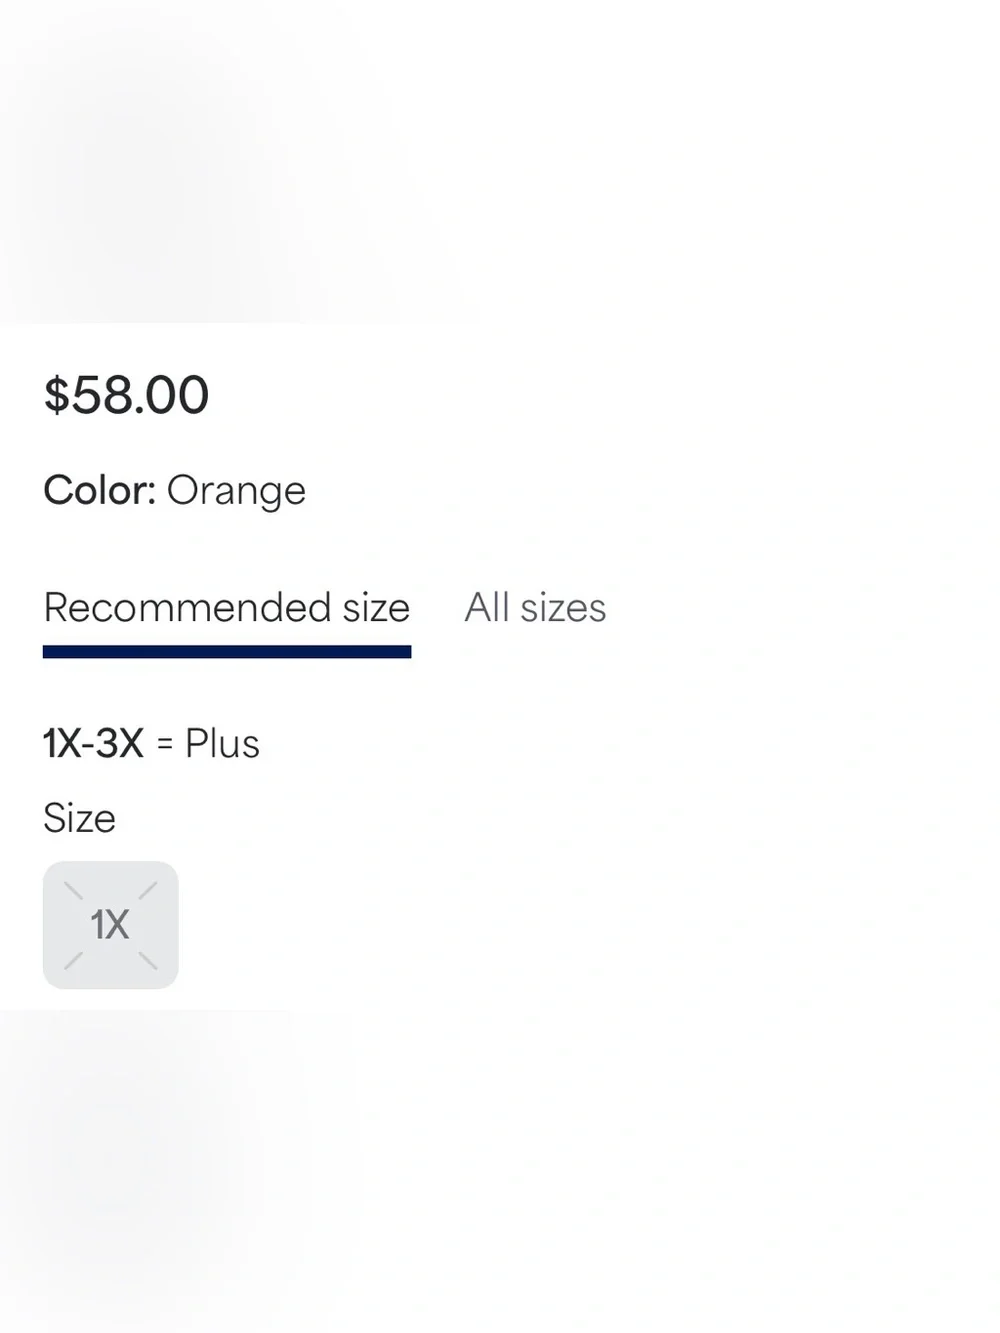Open the Recommended size tab

pos(227,608)
